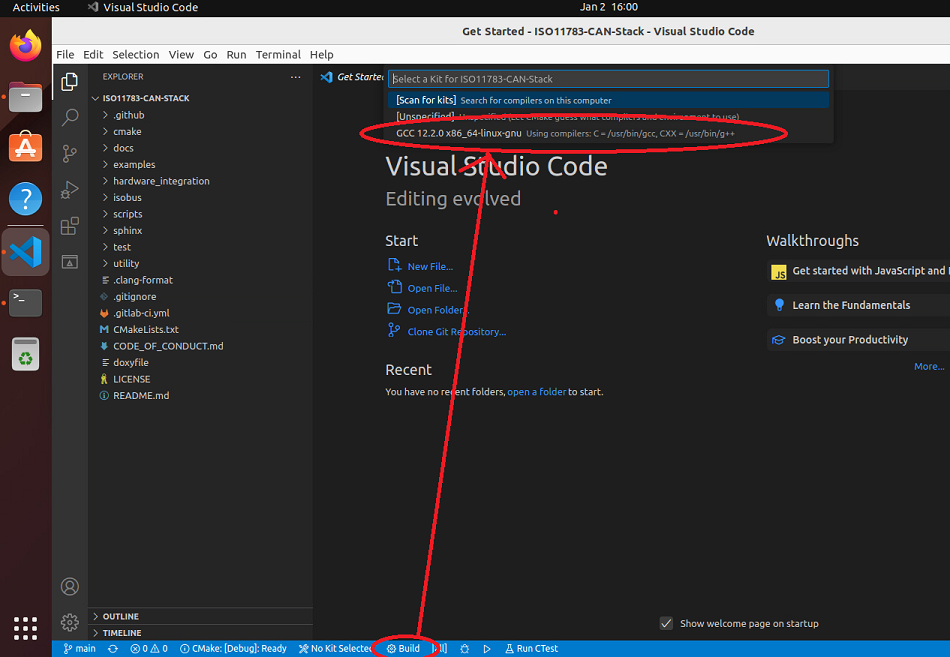Click the main branch indicator in status bar
950x657 pixels.
click(79, 649)
